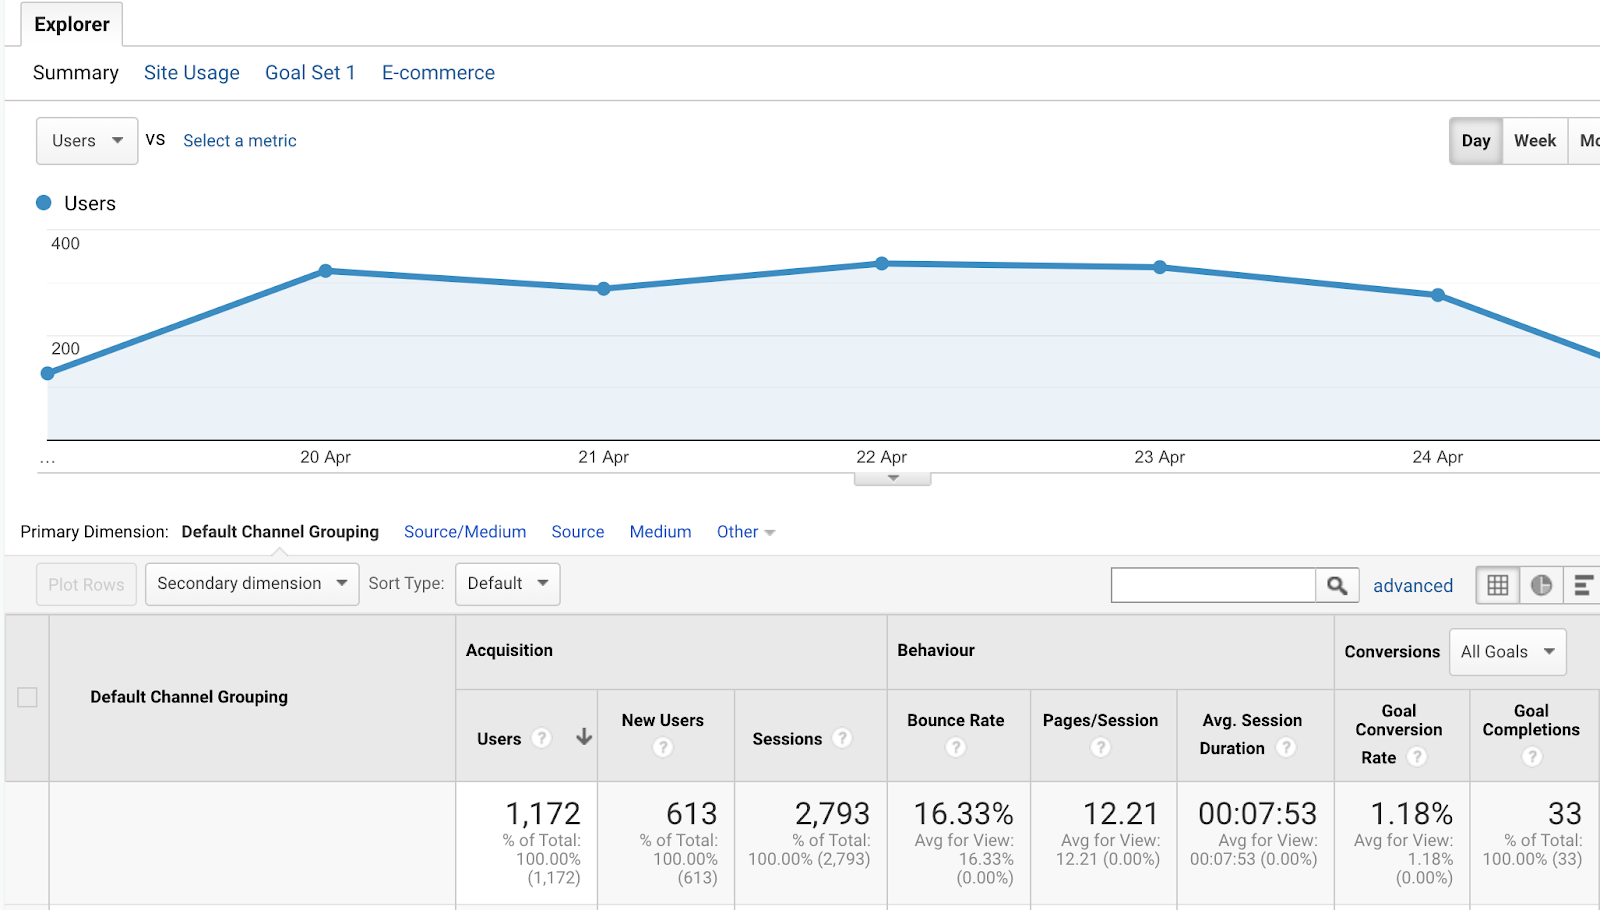This screenshot has width=1600, height=910.
Task: Set primary dimension to Source/Medium
Action: [465, 532]
